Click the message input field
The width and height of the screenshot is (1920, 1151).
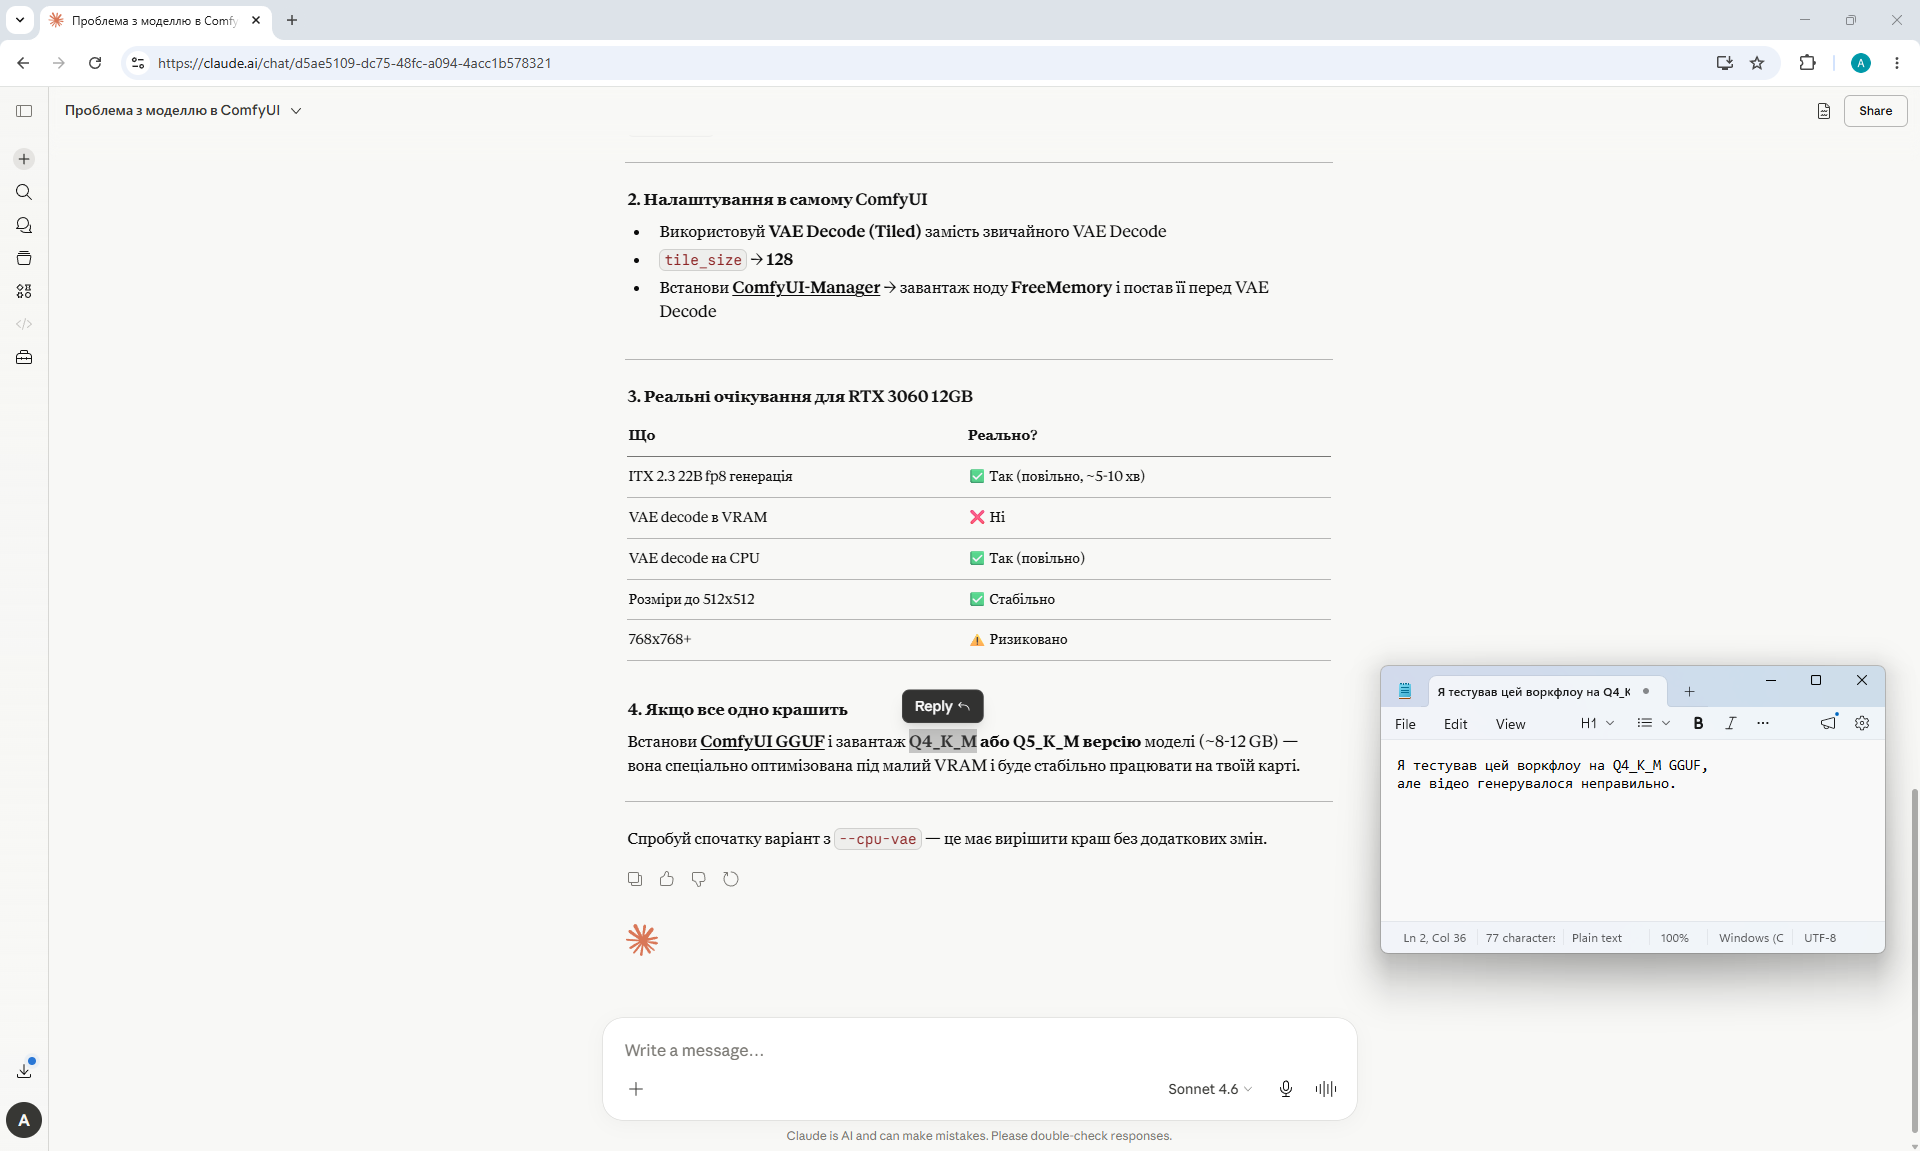click(979, 1050)
